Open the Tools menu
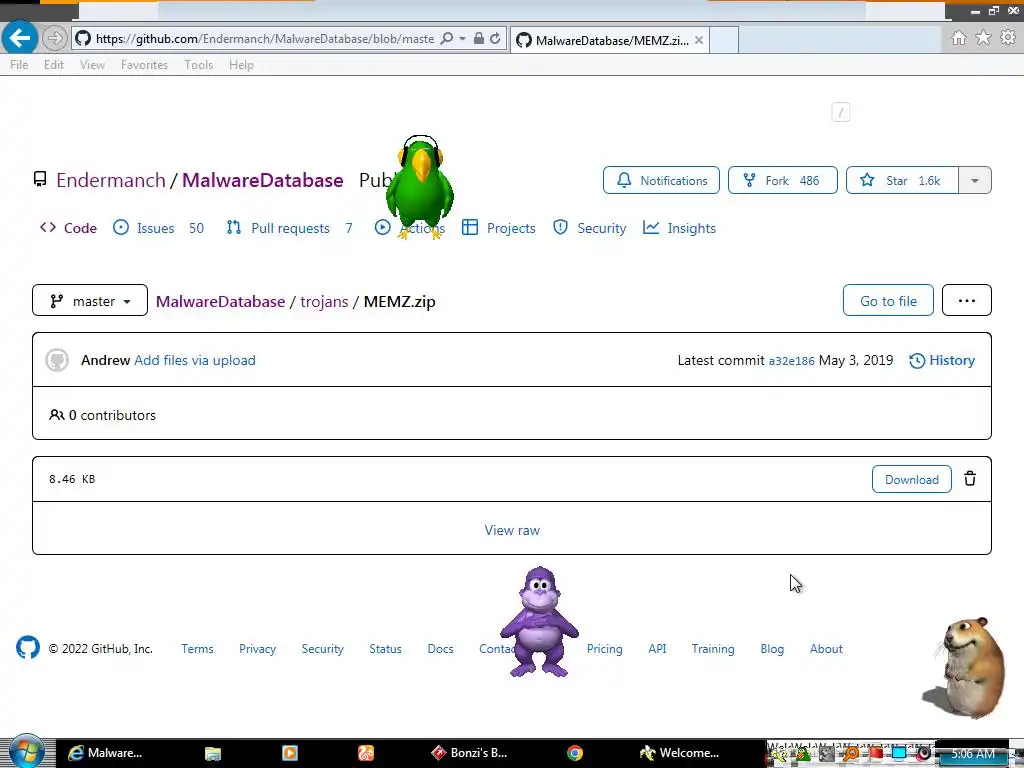The width and height of the screenshot is (1024, 768). click(199, 65)
